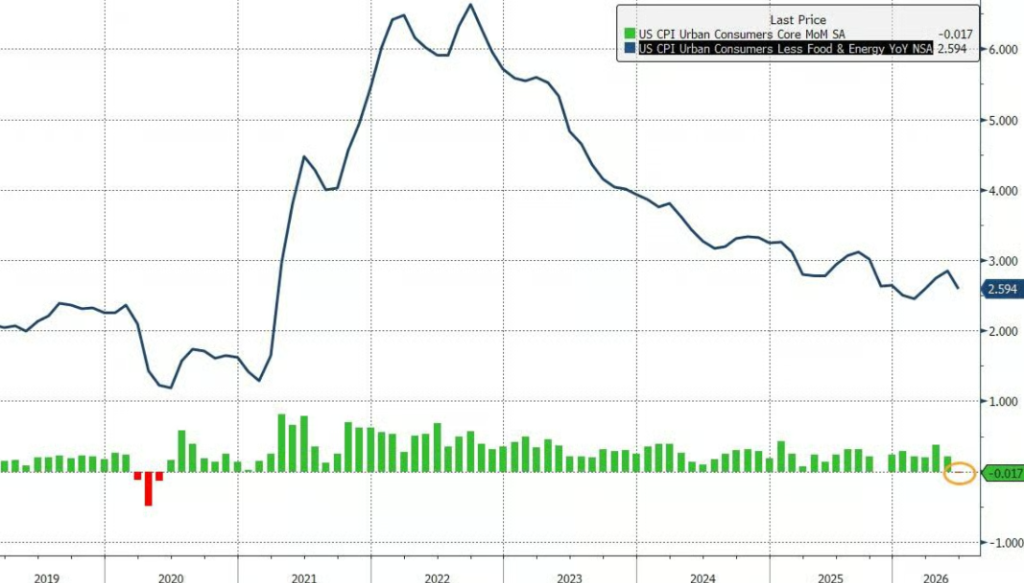Click the 2.000 y-axis label

(1003, 332)
